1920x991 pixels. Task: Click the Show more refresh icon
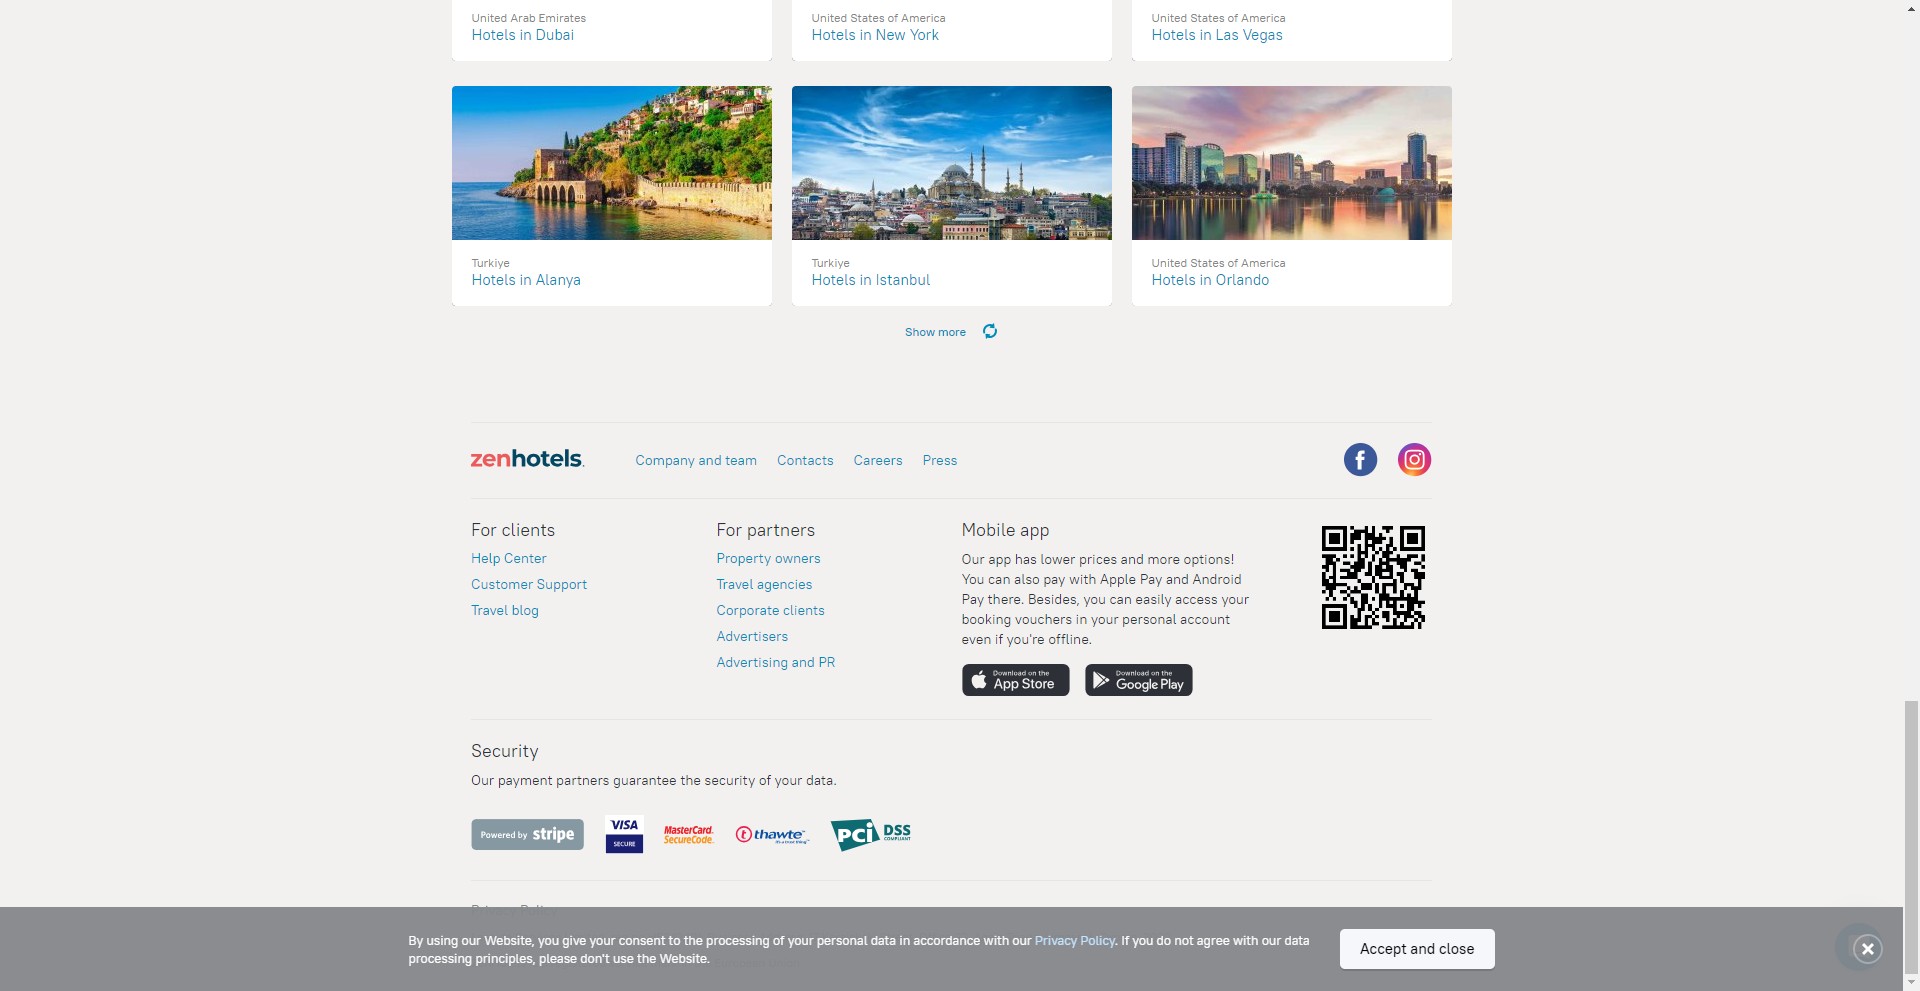[990, 332]
